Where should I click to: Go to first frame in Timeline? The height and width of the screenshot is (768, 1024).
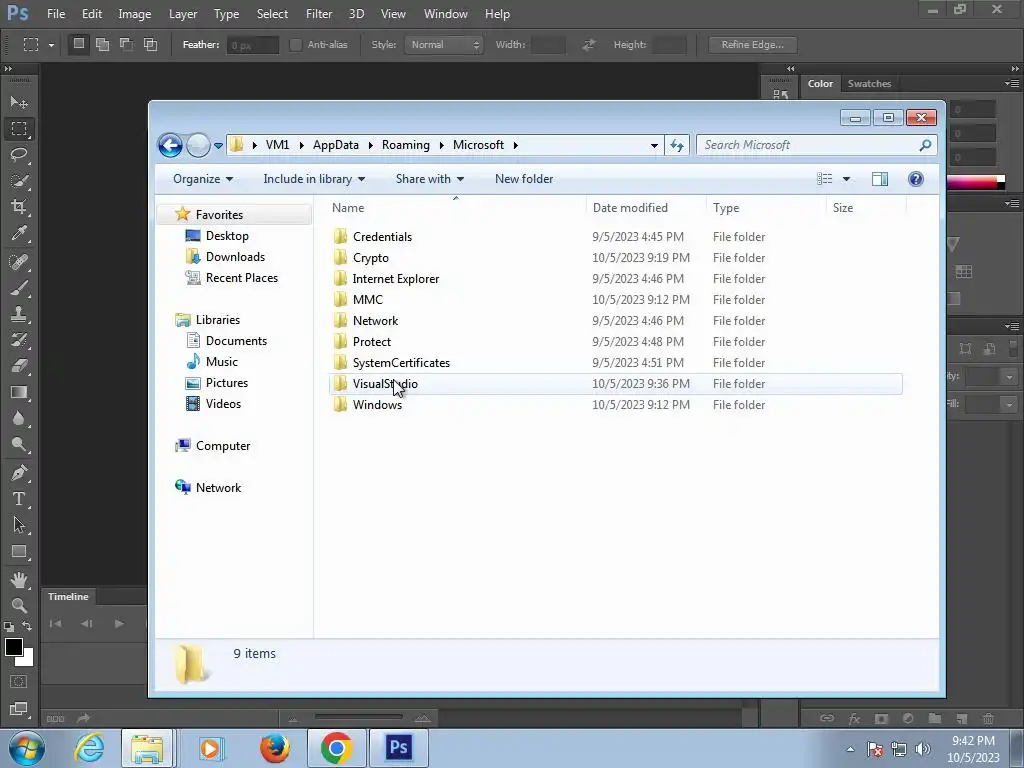56,624
